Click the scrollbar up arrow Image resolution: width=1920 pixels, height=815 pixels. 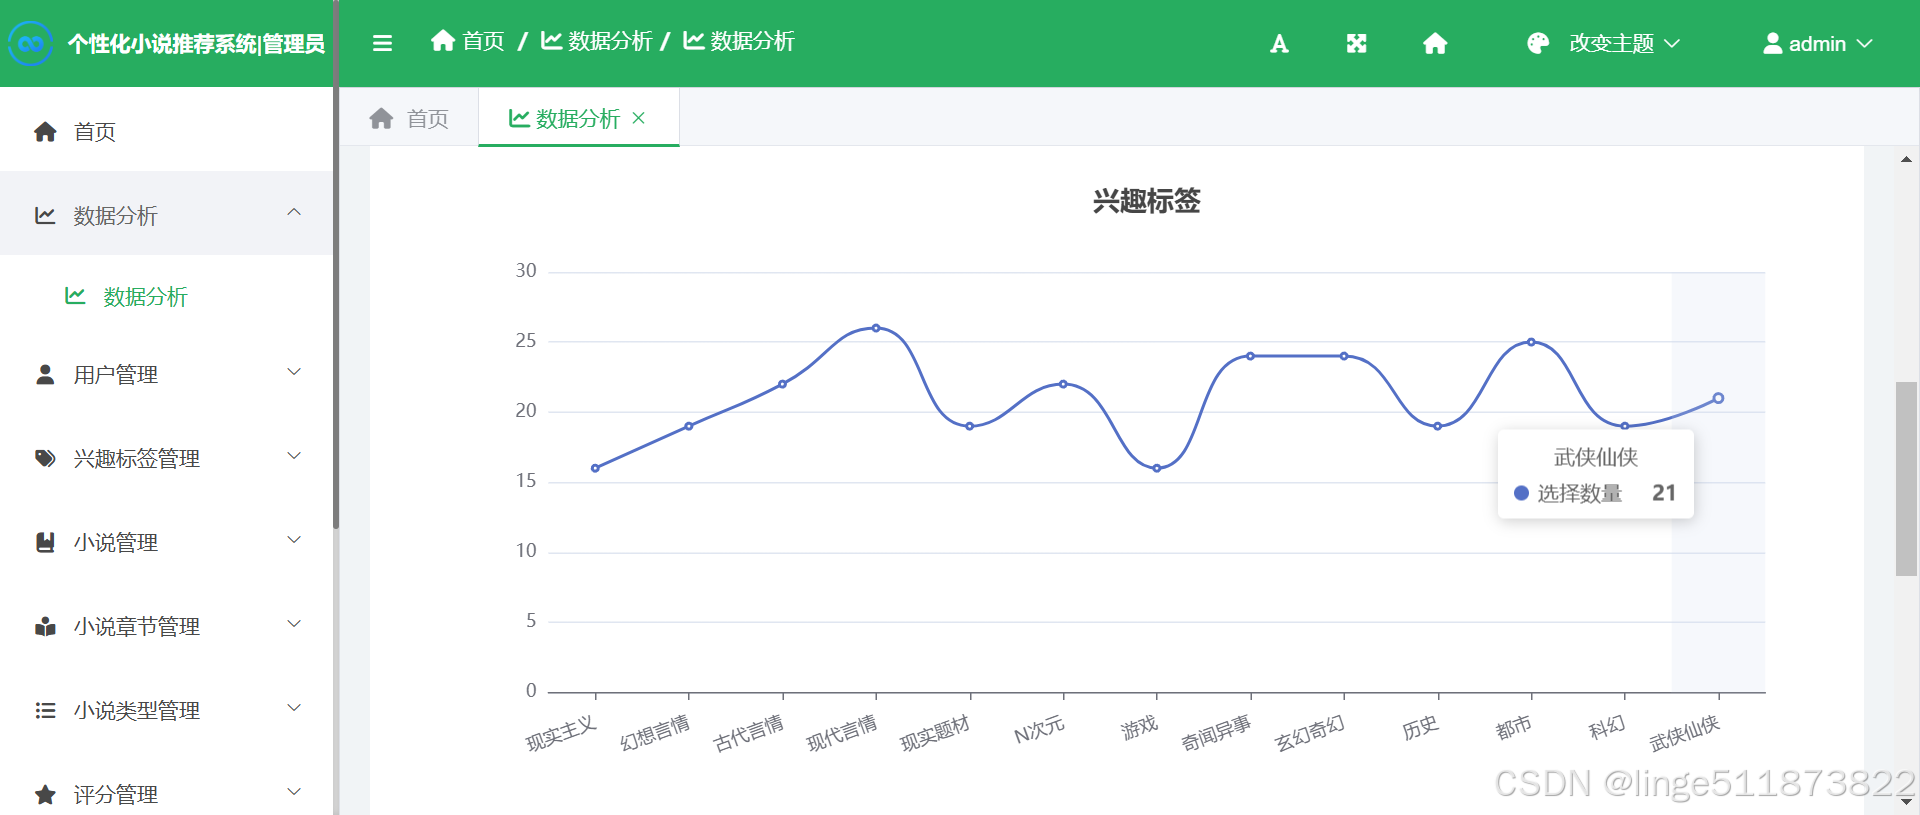click(1906, 159)
